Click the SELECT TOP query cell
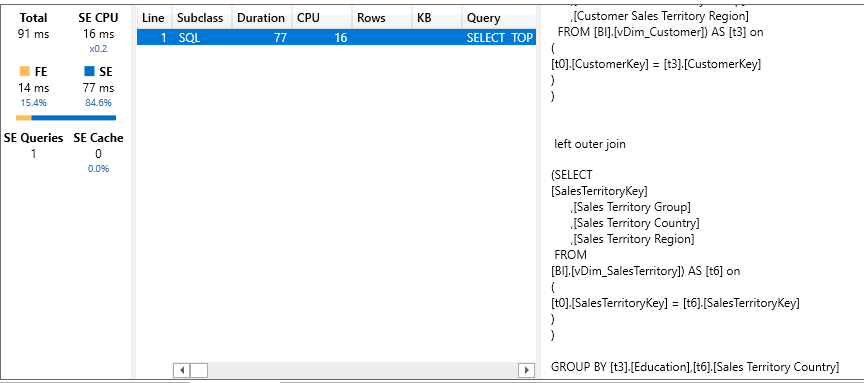The image size is (864, 383). [x=500, y=37]
